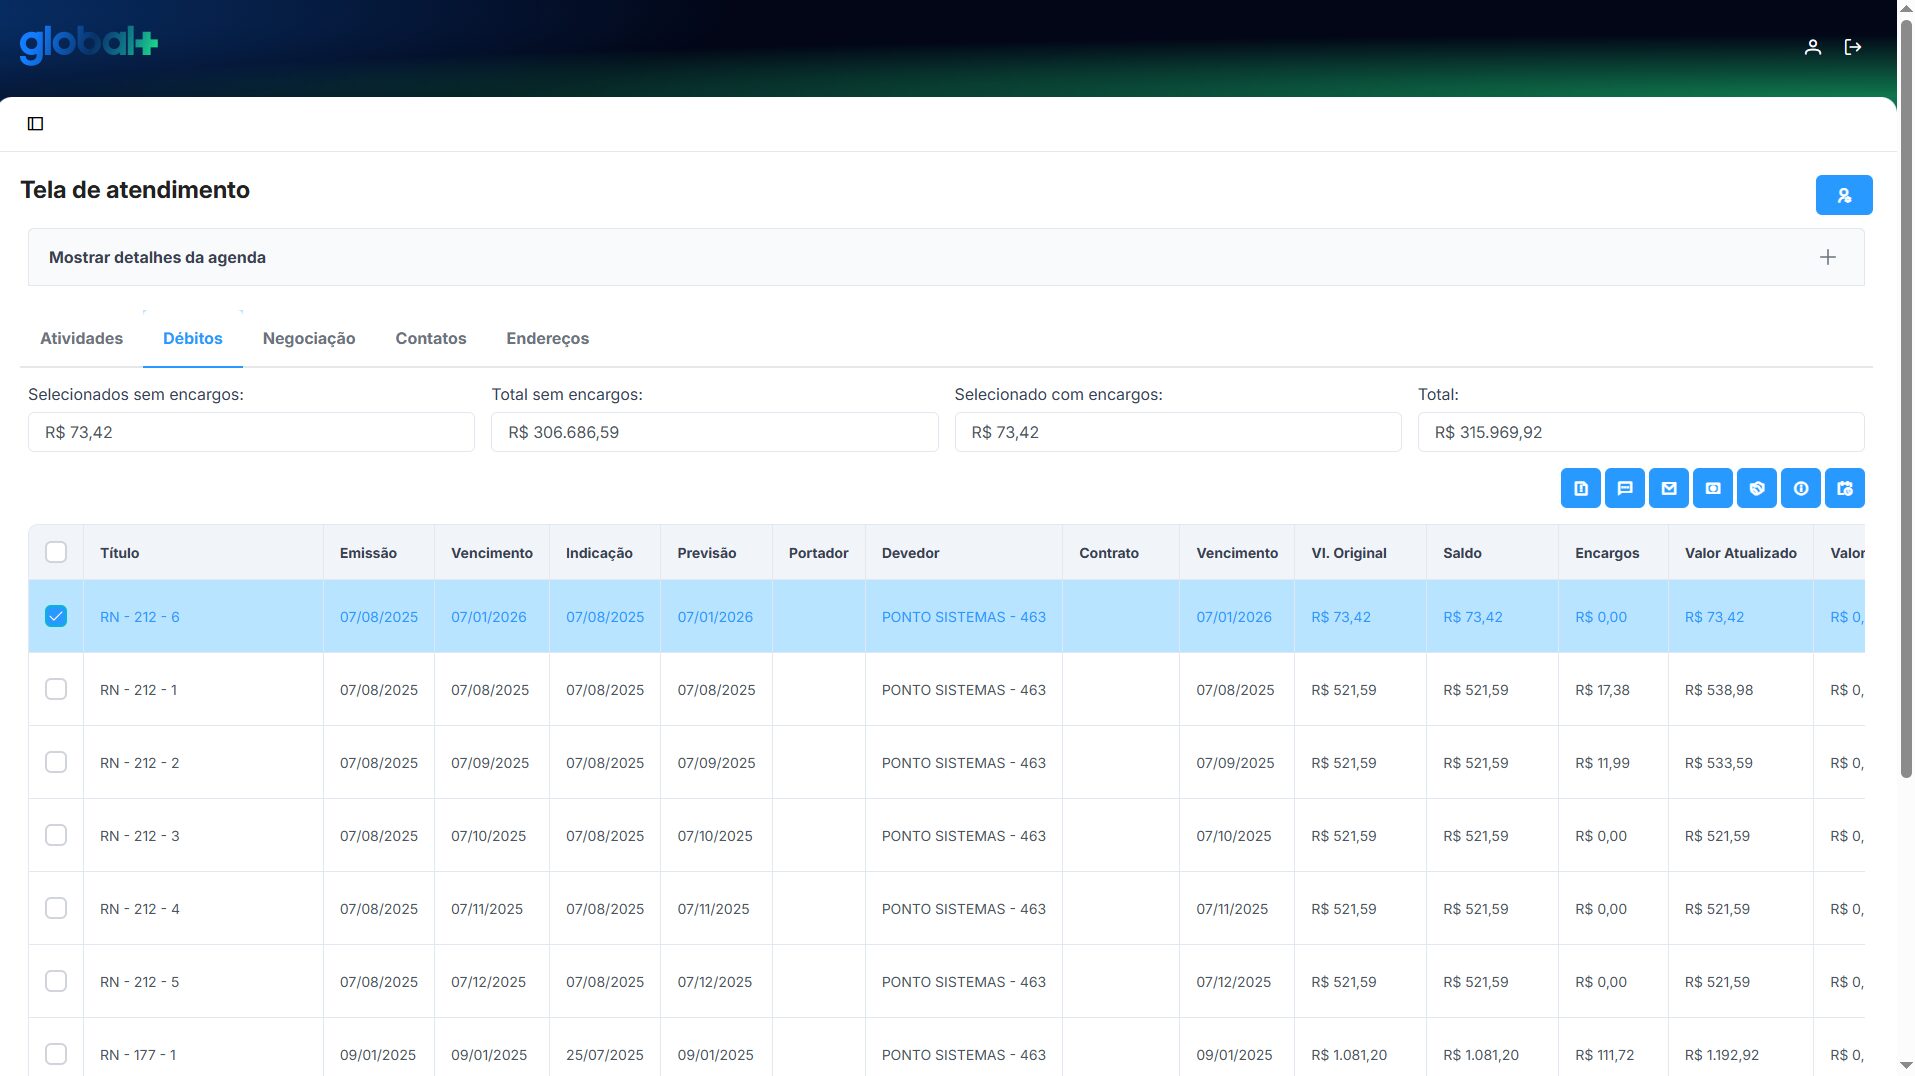The width and height of the screenshot is (1915, 1076).
Task: Click the envelope email icon button
Action: [x=1668, y=489]
